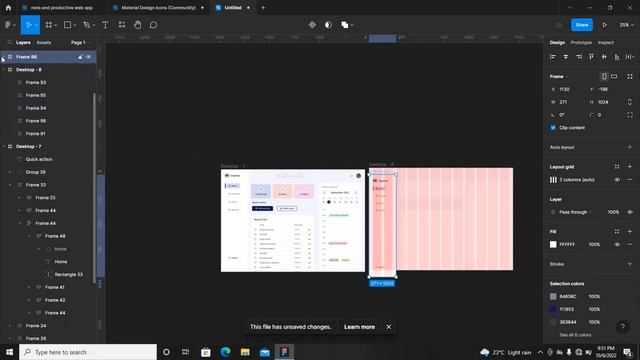Select landscape frame orientation
This screenshot has height=360, width=640.
click(x=614, y=76)
